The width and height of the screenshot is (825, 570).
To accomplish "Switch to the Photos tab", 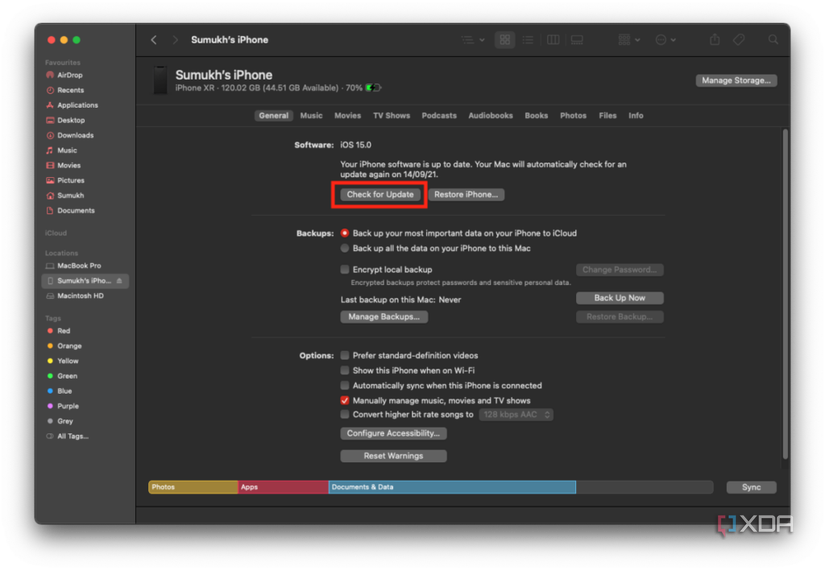I will click(x=573, y=116).
